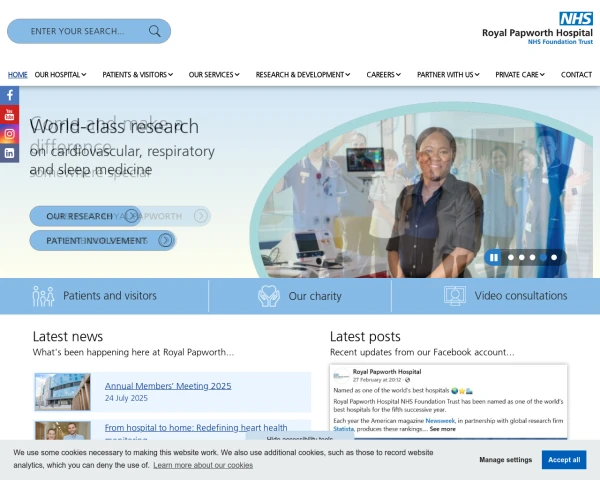Open the Newsweek link in post

(x=440, y=421)
